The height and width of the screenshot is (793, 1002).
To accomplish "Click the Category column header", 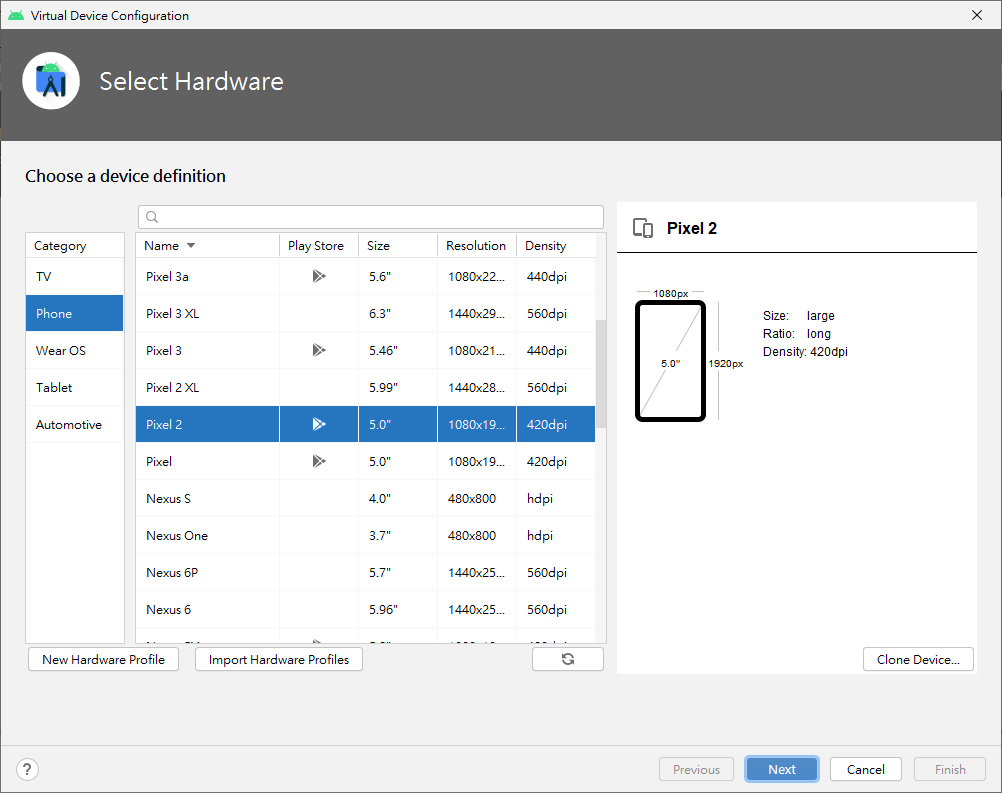I will point(75,245).
